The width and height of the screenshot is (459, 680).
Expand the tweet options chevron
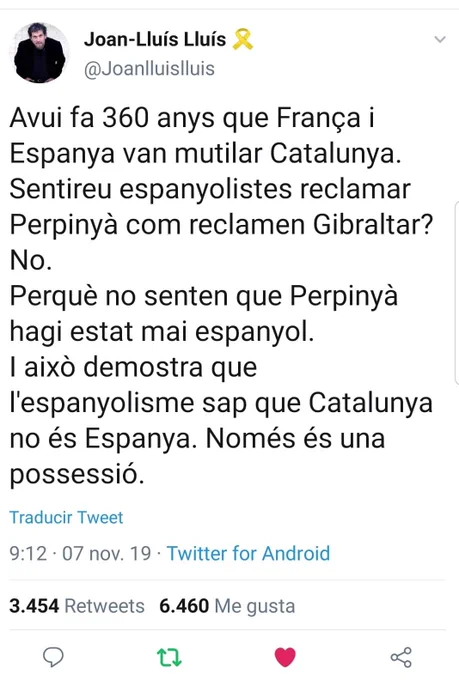tap(440, 39)
